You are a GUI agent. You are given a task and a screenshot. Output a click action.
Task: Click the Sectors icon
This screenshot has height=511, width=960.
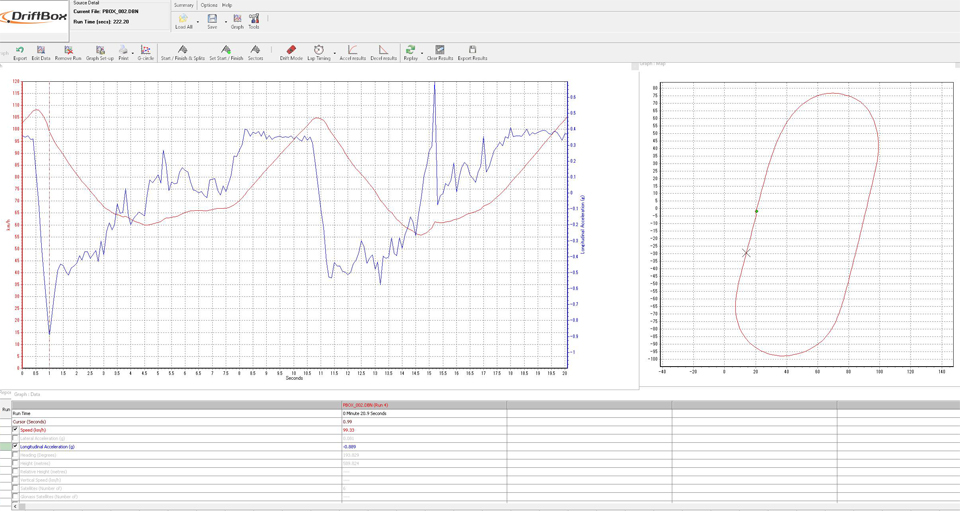click(x=255, y=52)
